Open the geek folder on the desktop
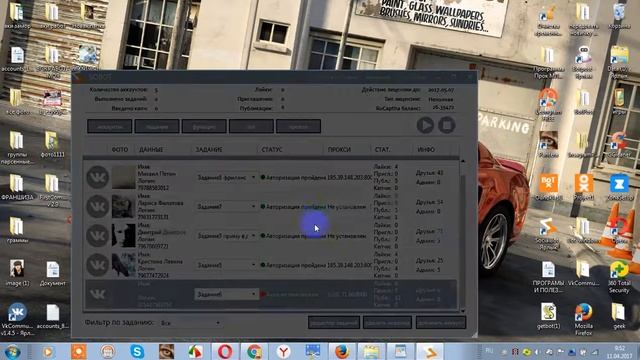This screenshot has height=360, width=640. point(619,316)
